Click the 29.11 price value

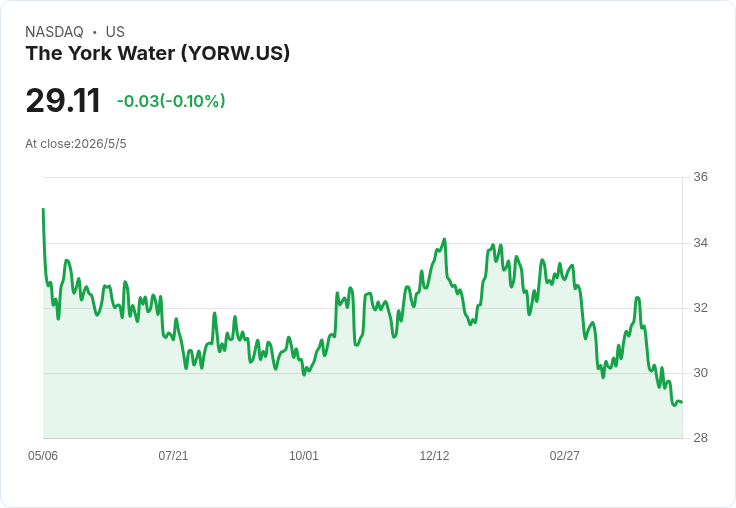(63, 100)
